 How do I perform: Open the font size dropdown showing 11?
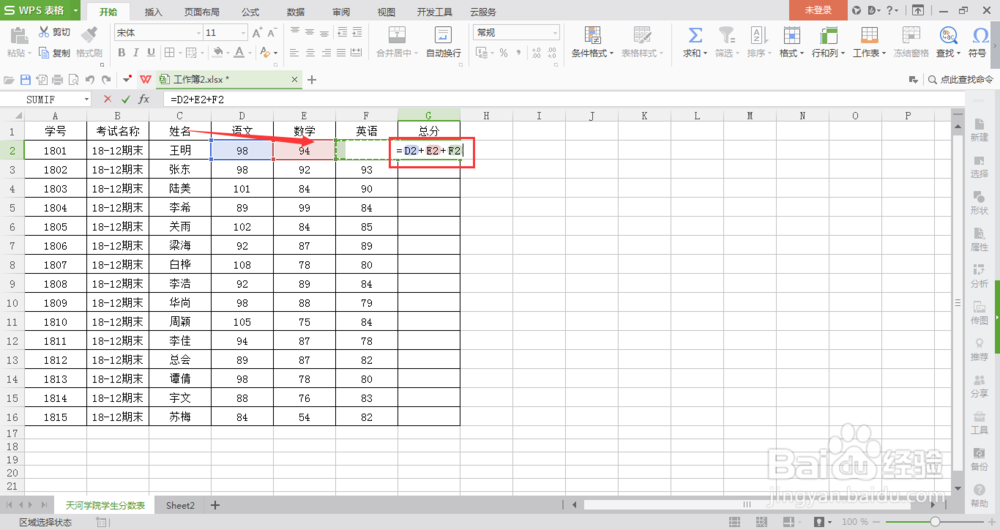coord(243,33)
